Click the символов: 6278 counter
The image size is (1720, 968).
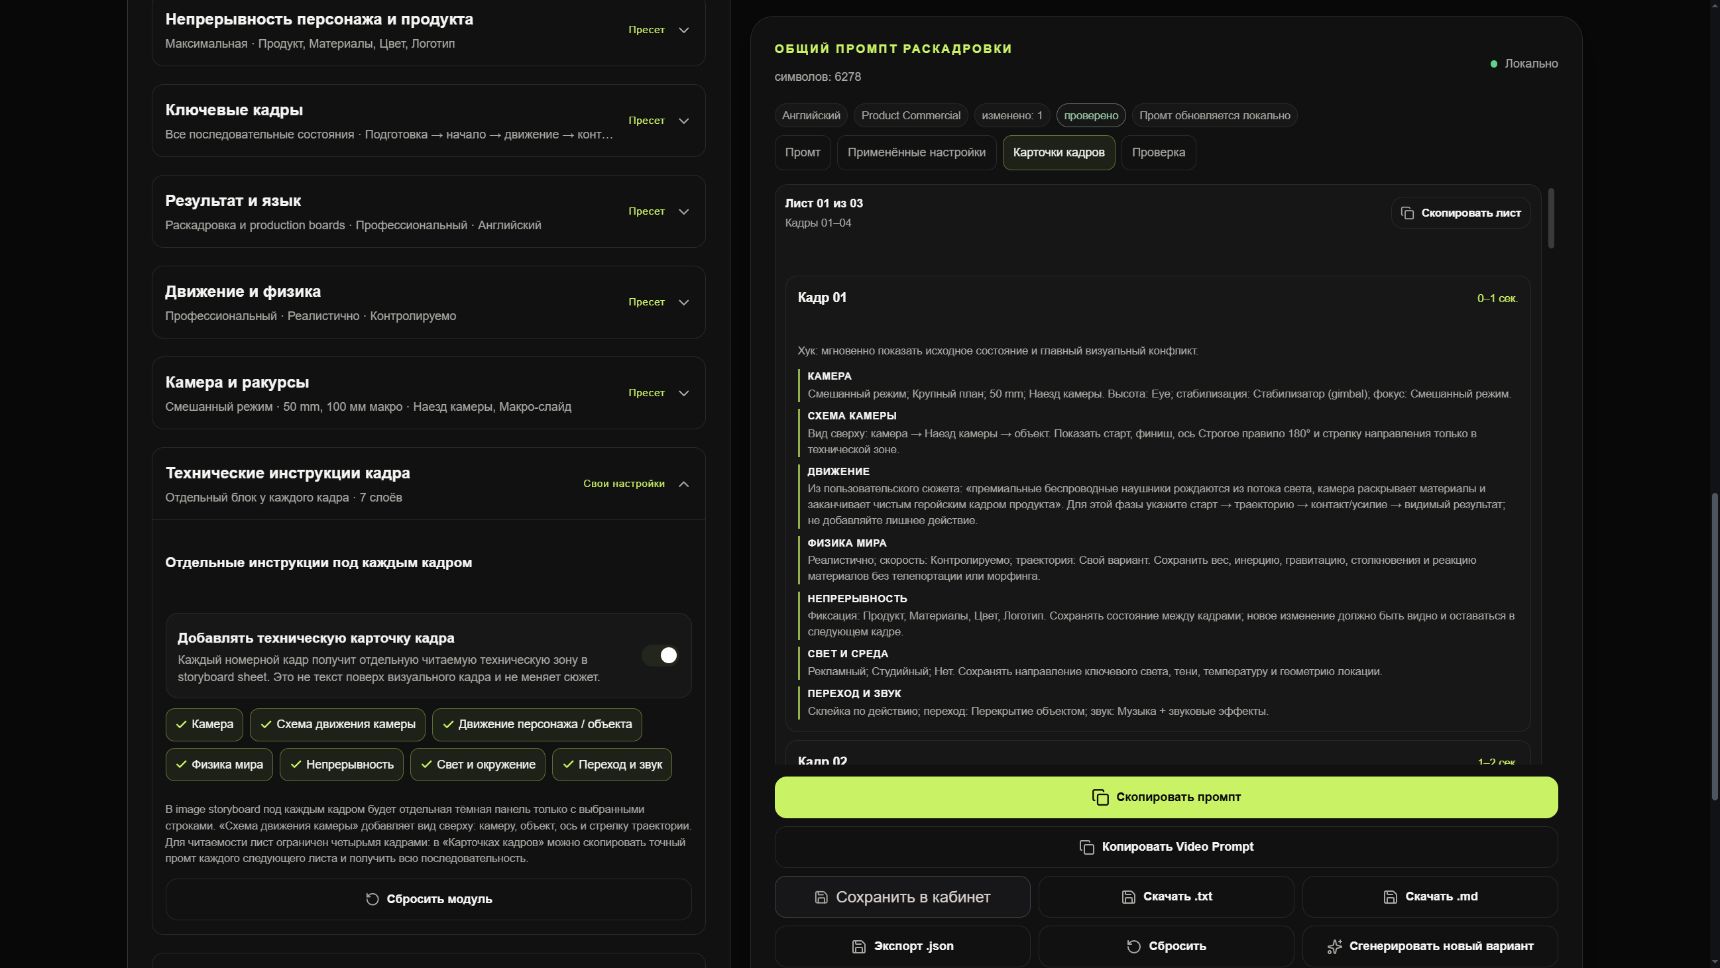click(x=818, y=77)
